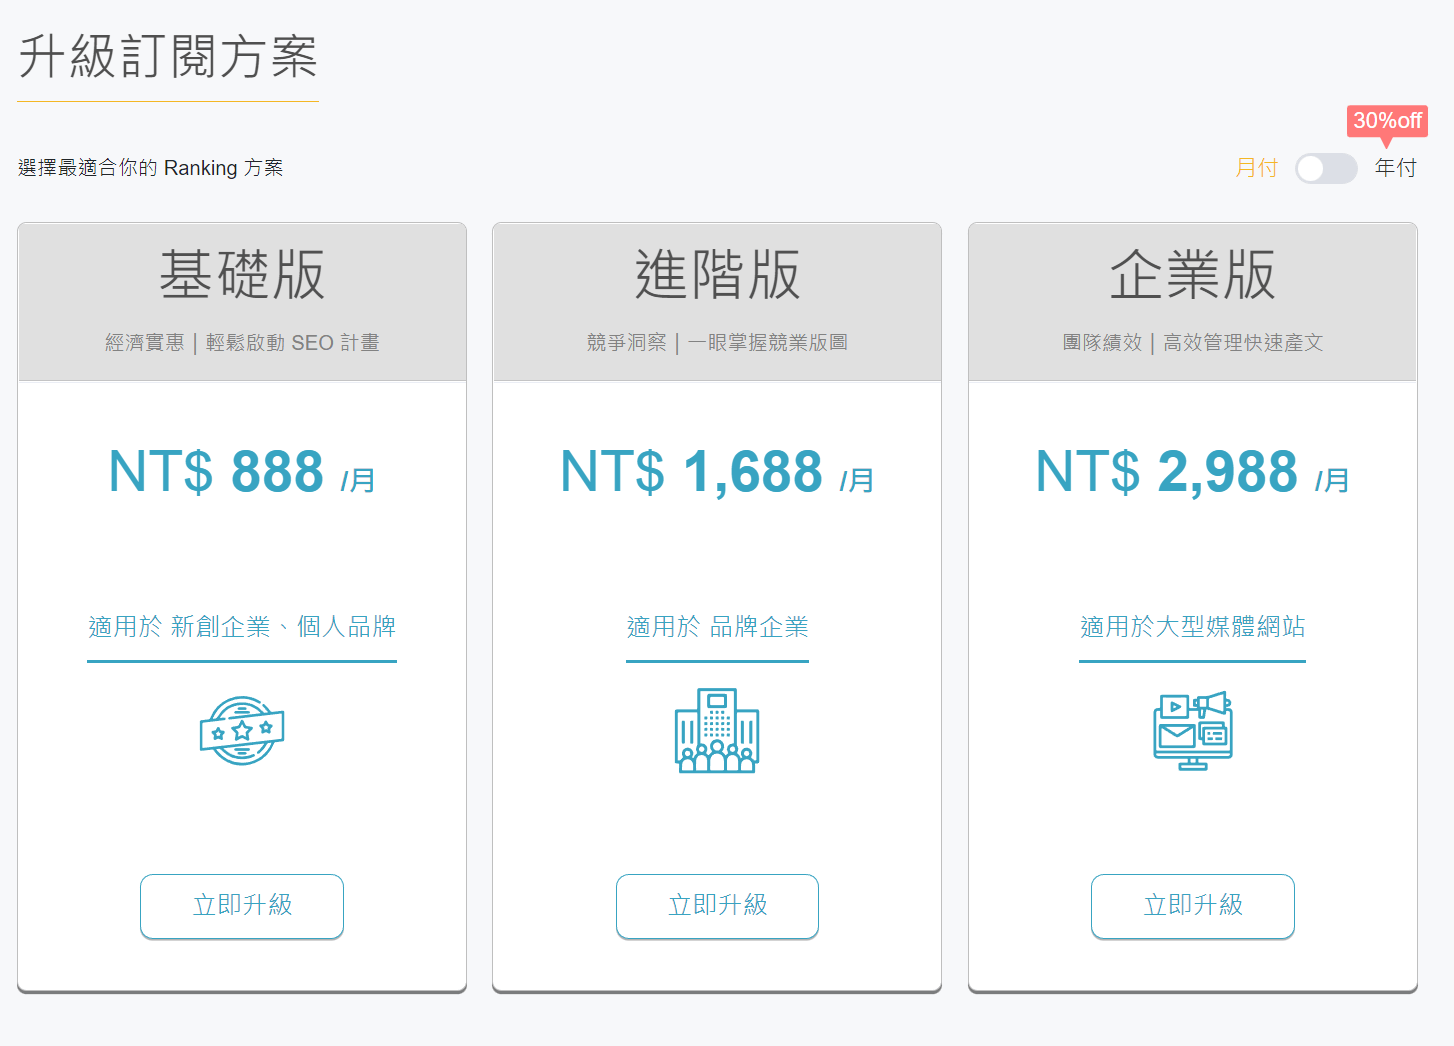The width and height of the screenshot is (1454, 1046).
Task: Click 適用於 新創企業、個人品牌 text
Action: (x=242, y=627)
